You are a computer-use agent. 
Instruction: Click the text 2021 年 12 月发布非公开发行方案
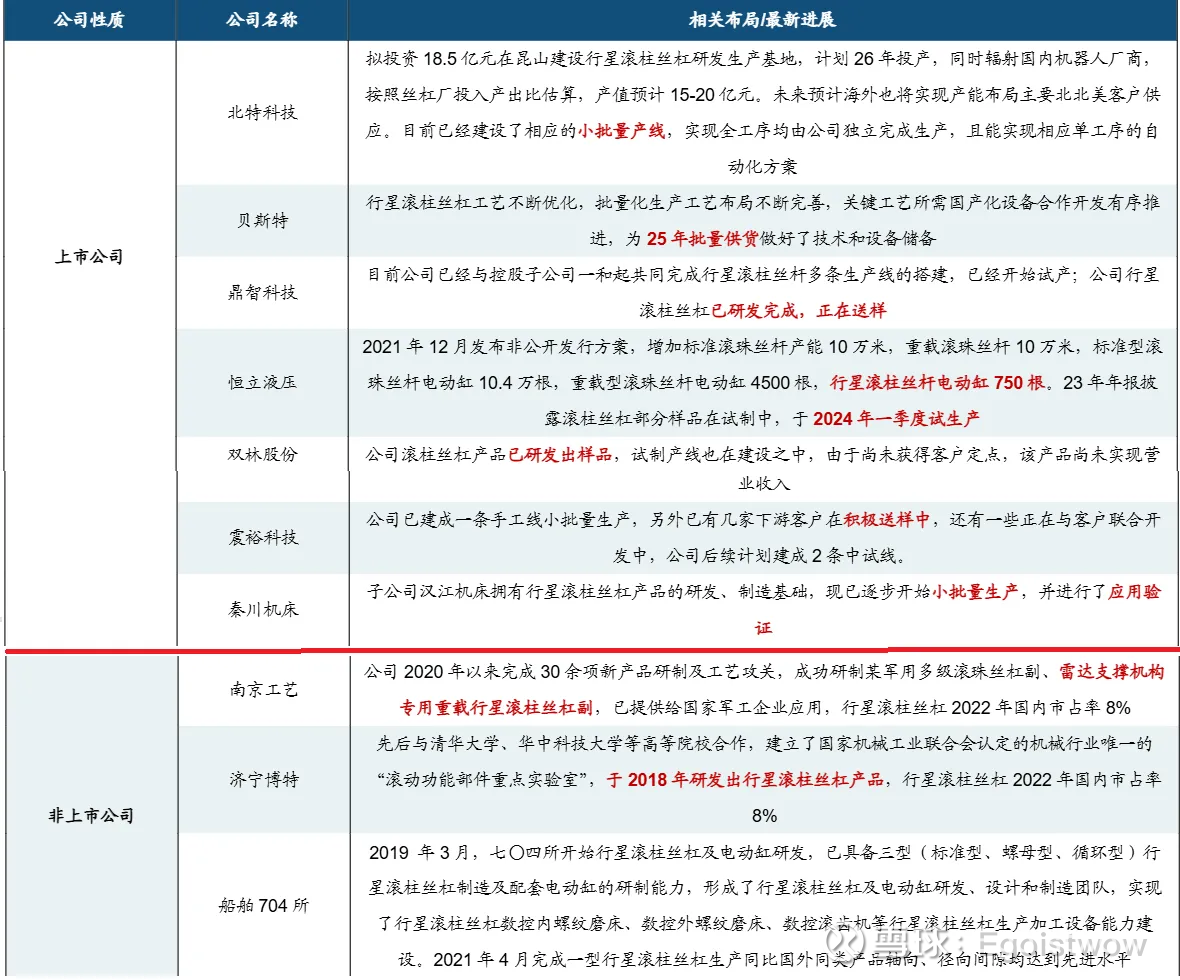[x=494, y=346]
